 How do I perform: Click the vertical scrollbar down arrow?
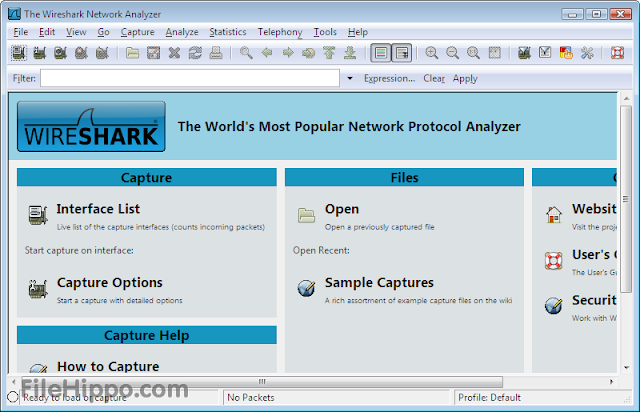point(627,367)
